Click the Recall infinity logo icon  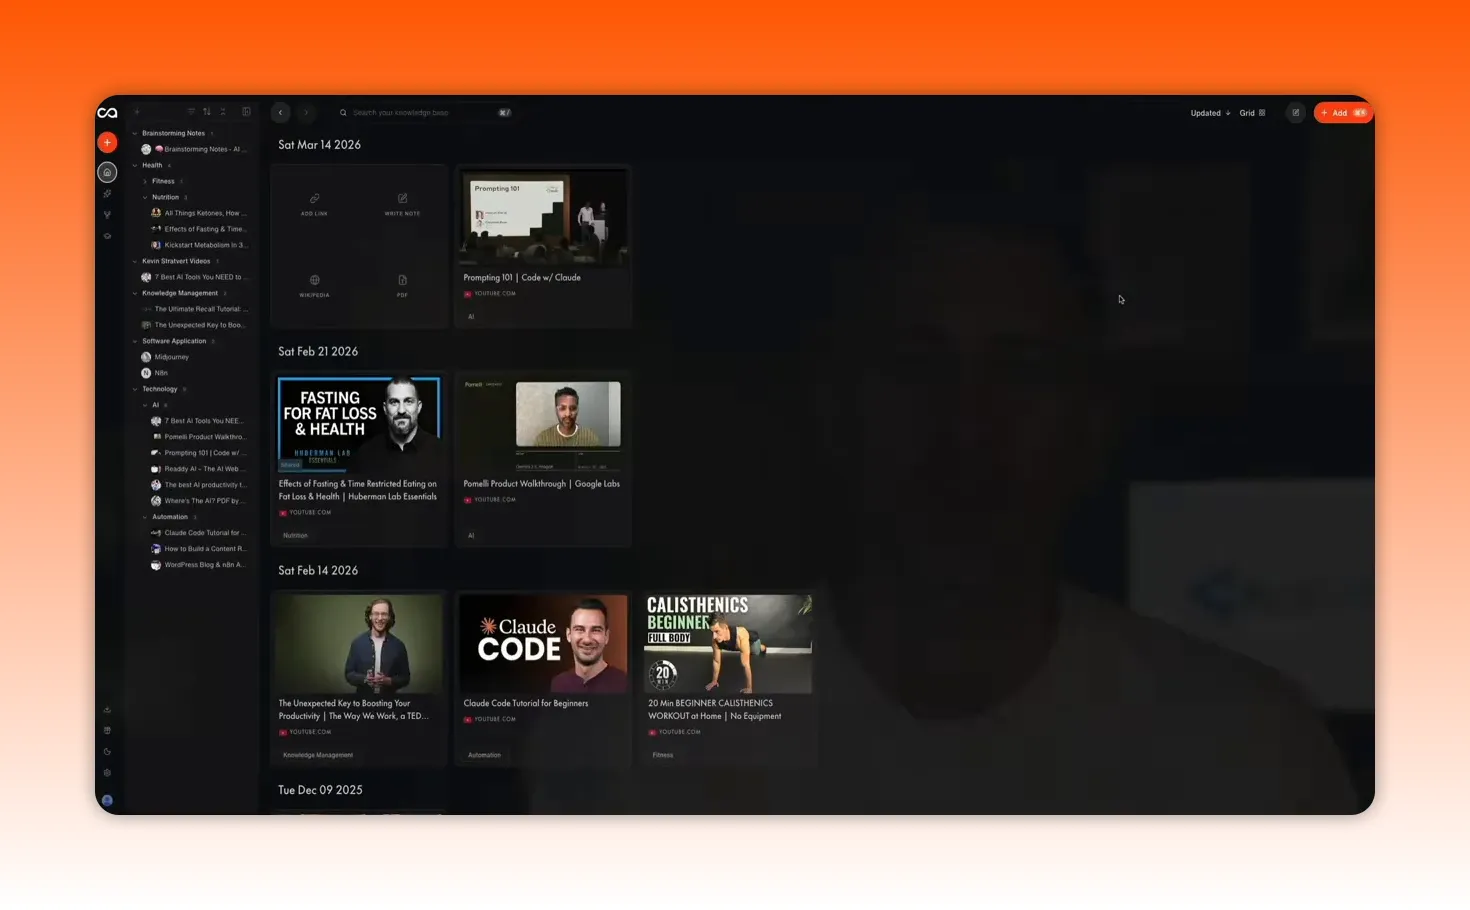pyautogui.click(x=107, y=113)
